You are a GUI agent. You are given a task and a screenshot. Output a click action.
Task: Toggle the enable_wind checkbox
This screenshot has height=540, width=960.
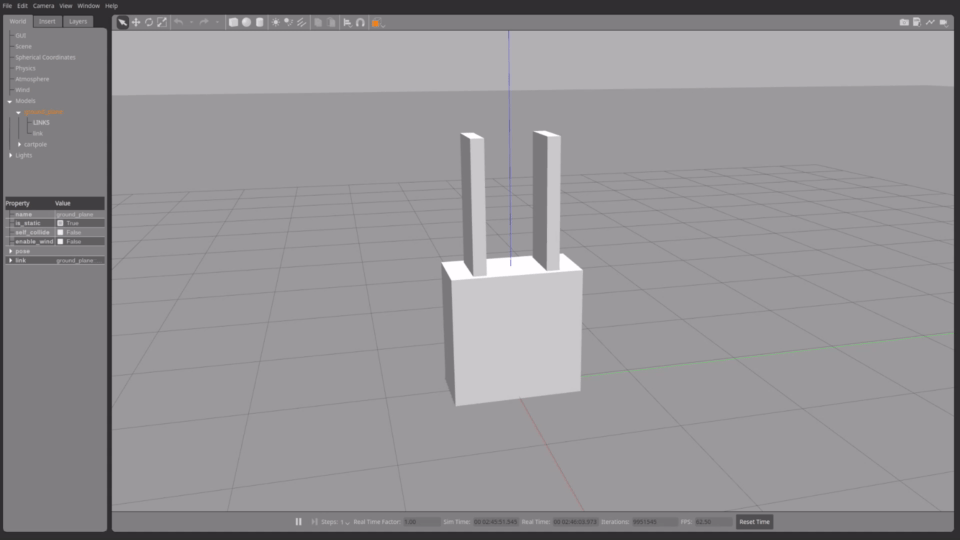(60, 242)
